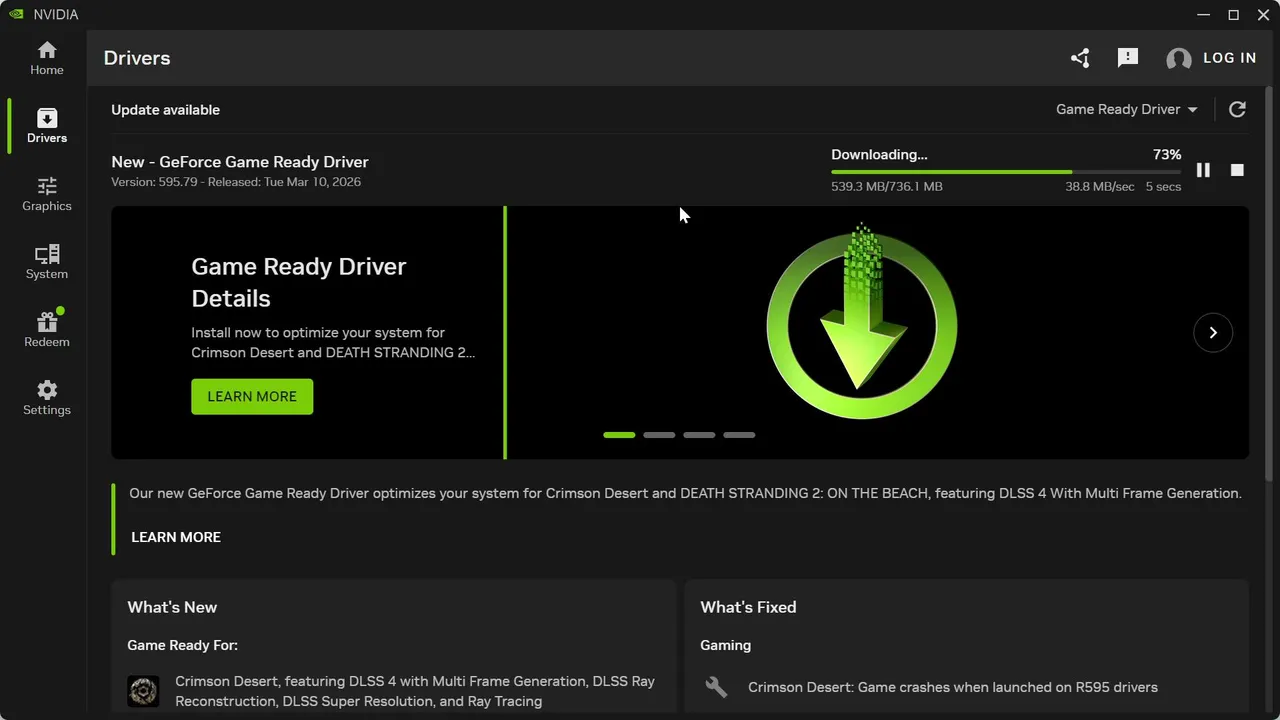Select the second carousel indicator

(x=659, y=435)
